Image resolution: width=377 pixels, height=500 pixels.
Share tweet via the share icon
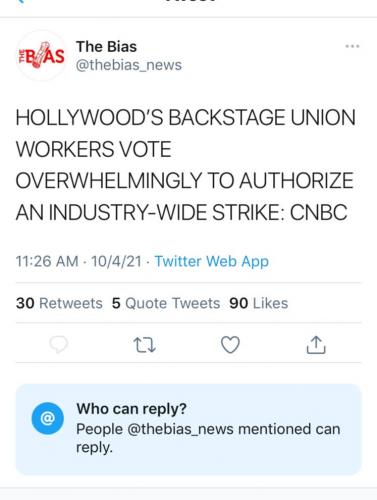click(316, 345)
